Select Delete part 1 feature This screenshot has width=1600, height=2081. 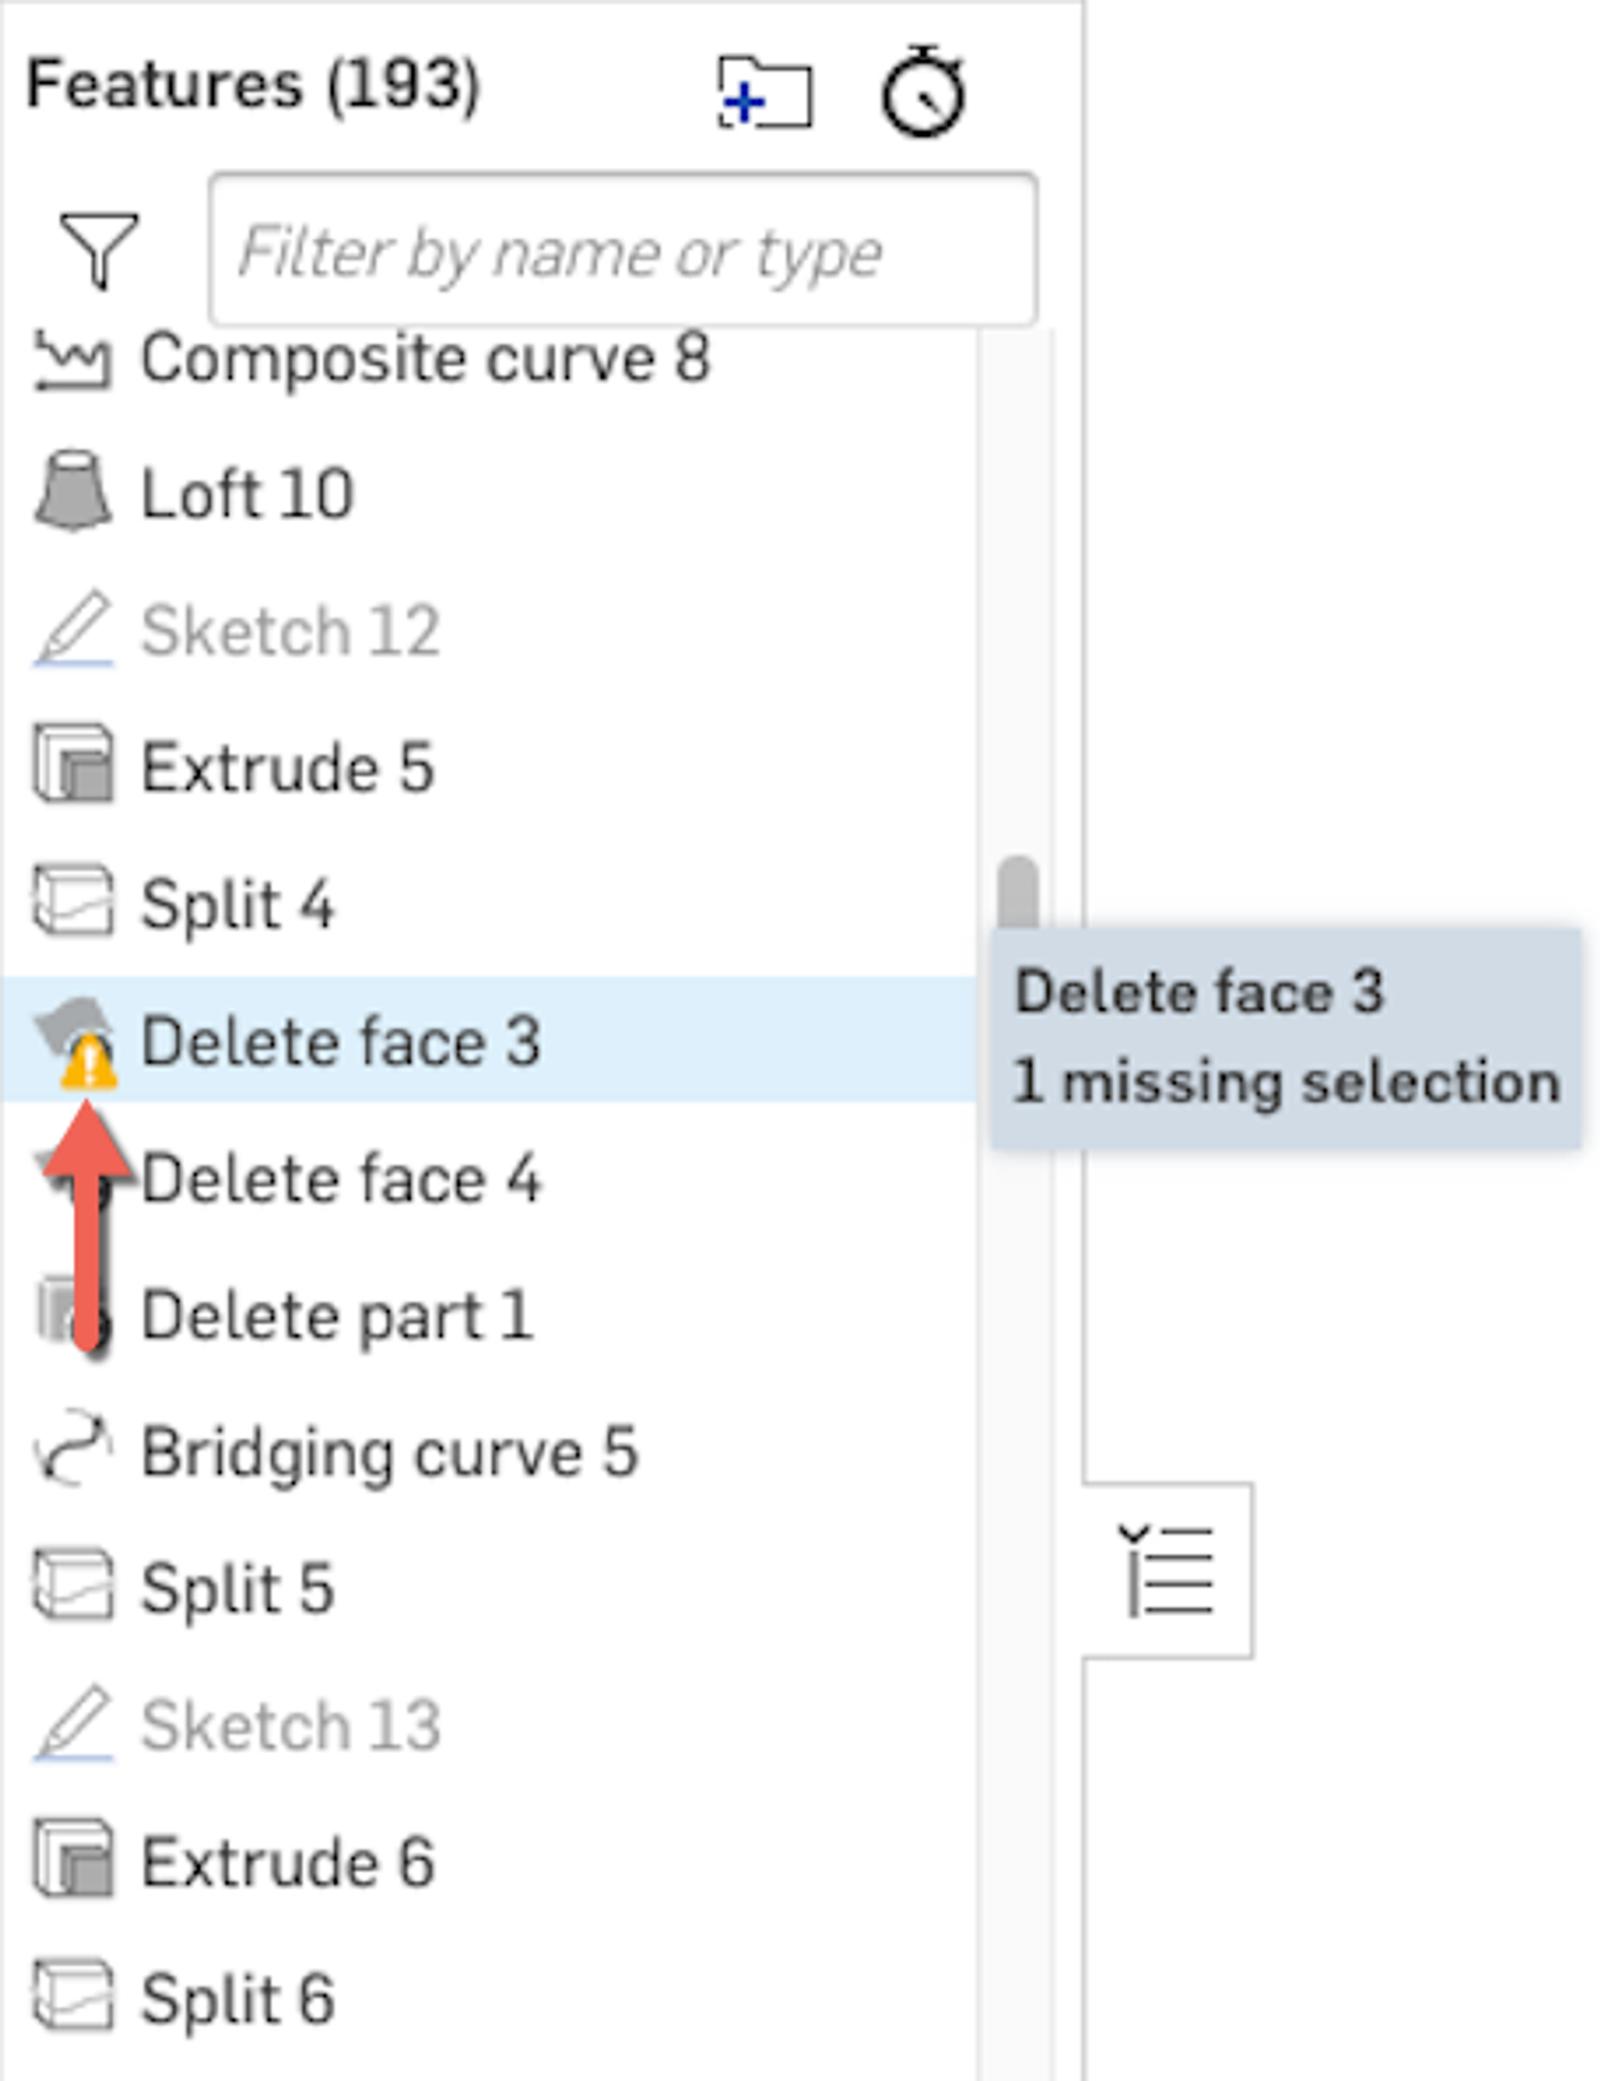(x=336, y=1315)
